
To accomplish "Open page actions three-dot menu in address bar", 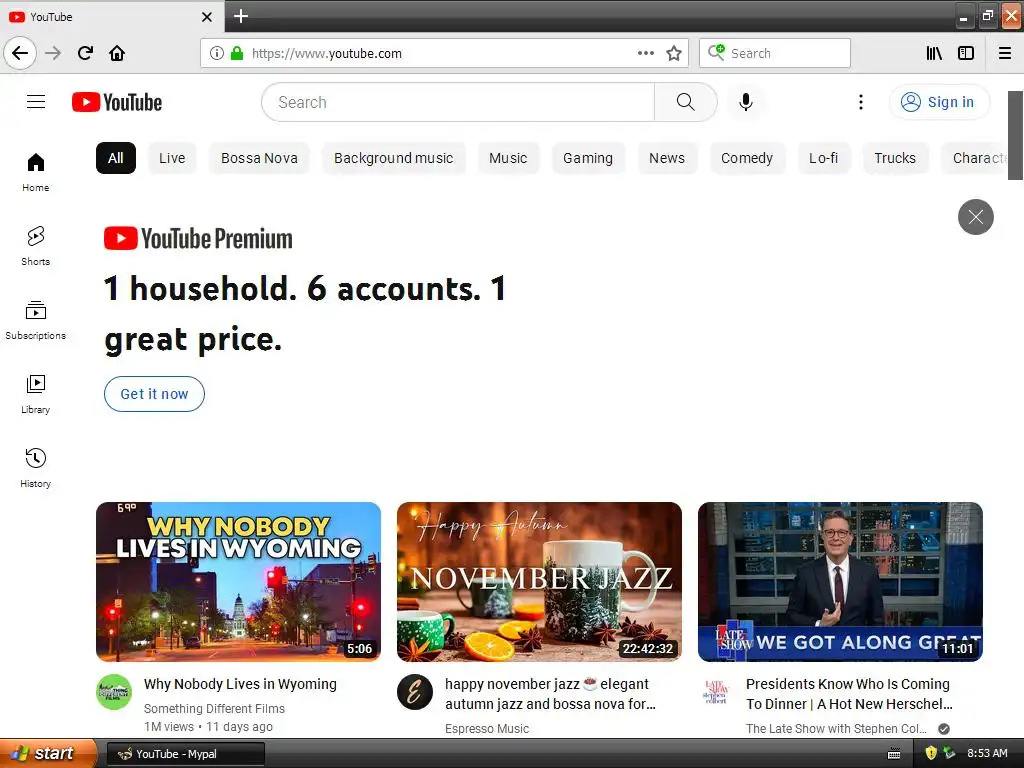I will pyautogui.click(x=646, y=53).
